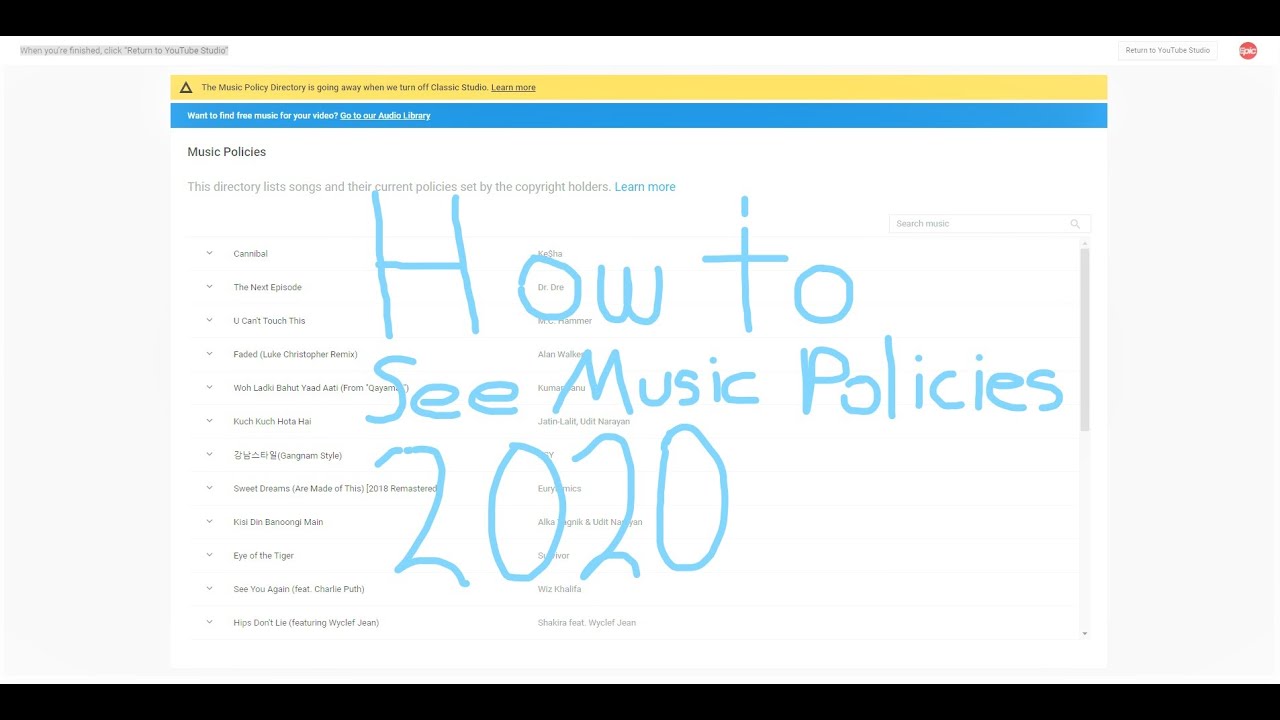The image size is (1280, 720).
Task: Select the song title Kuch Kuch Hota Hai
Action: [x=272, y=421]
